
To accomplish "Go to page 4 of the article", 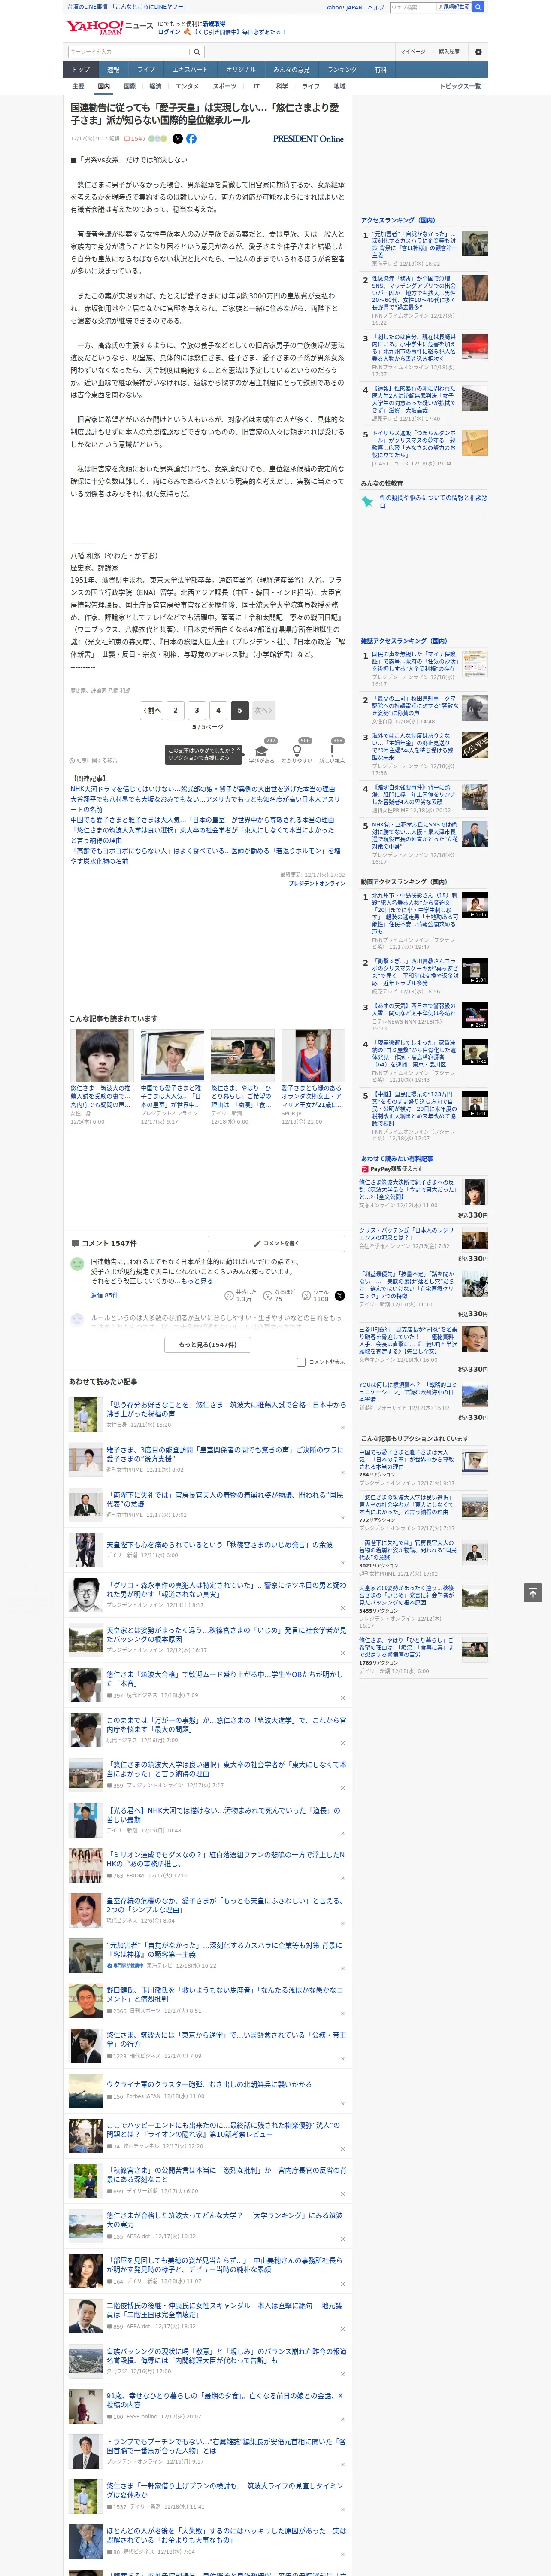I will [218, 710].
